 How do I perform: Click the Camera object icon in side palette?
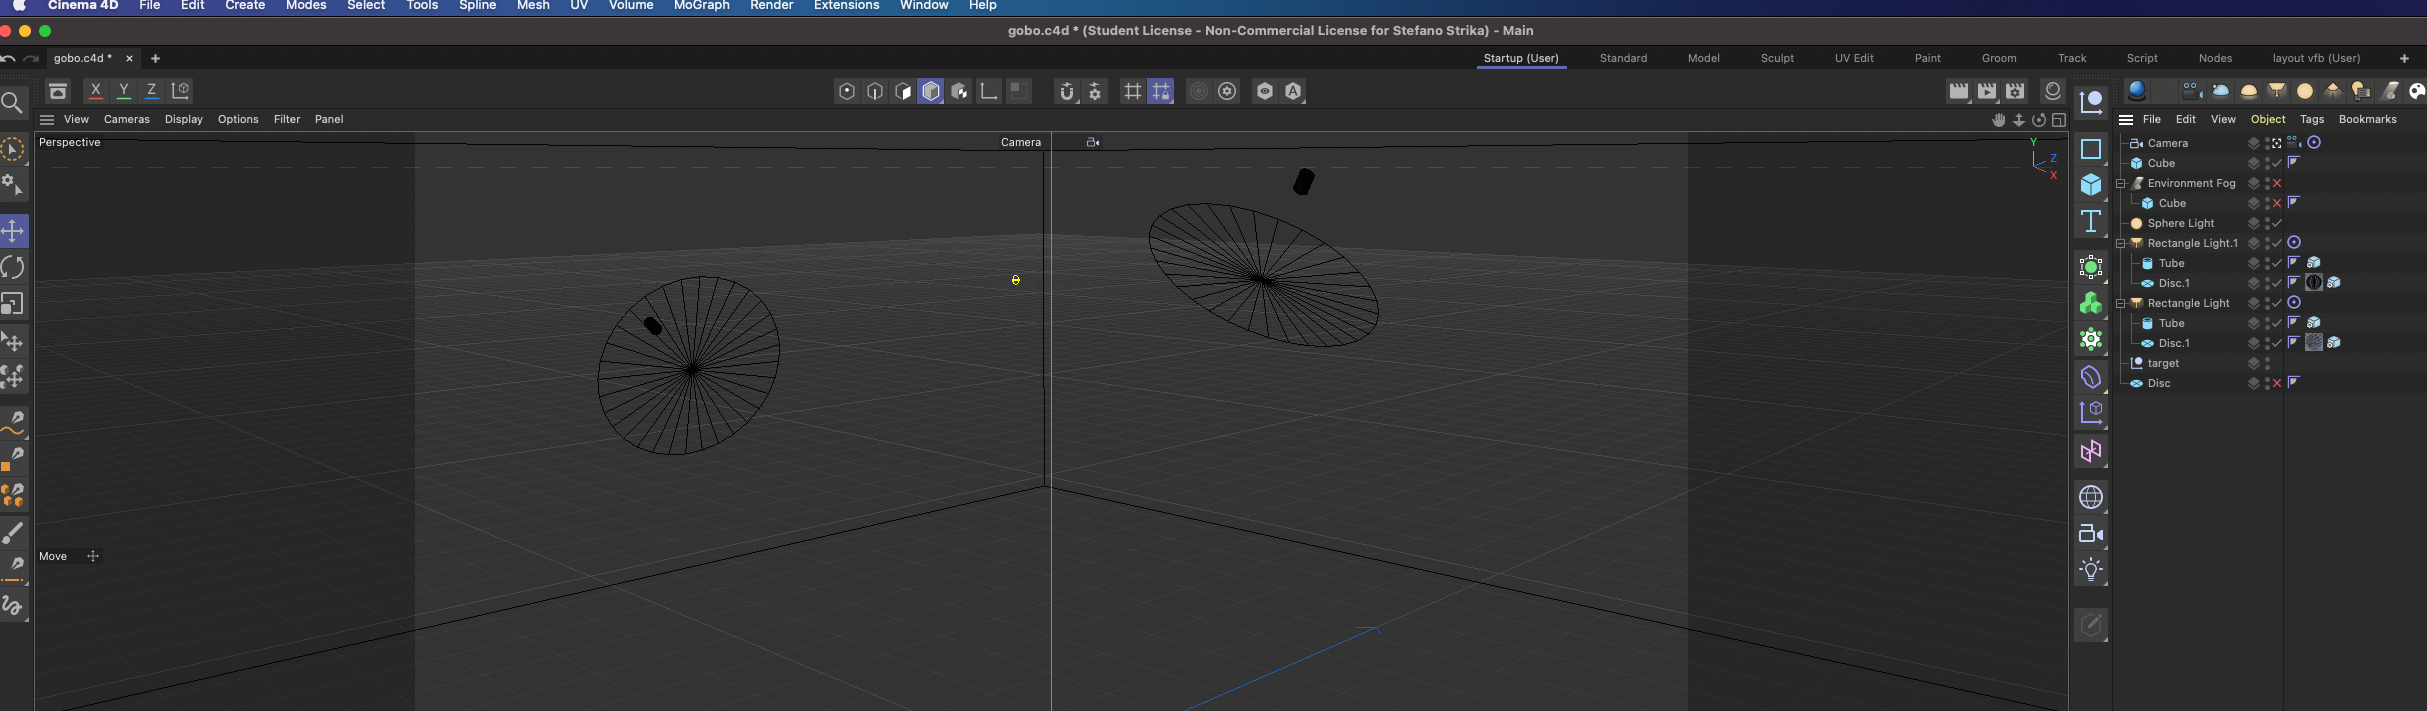pos(2090,534)
